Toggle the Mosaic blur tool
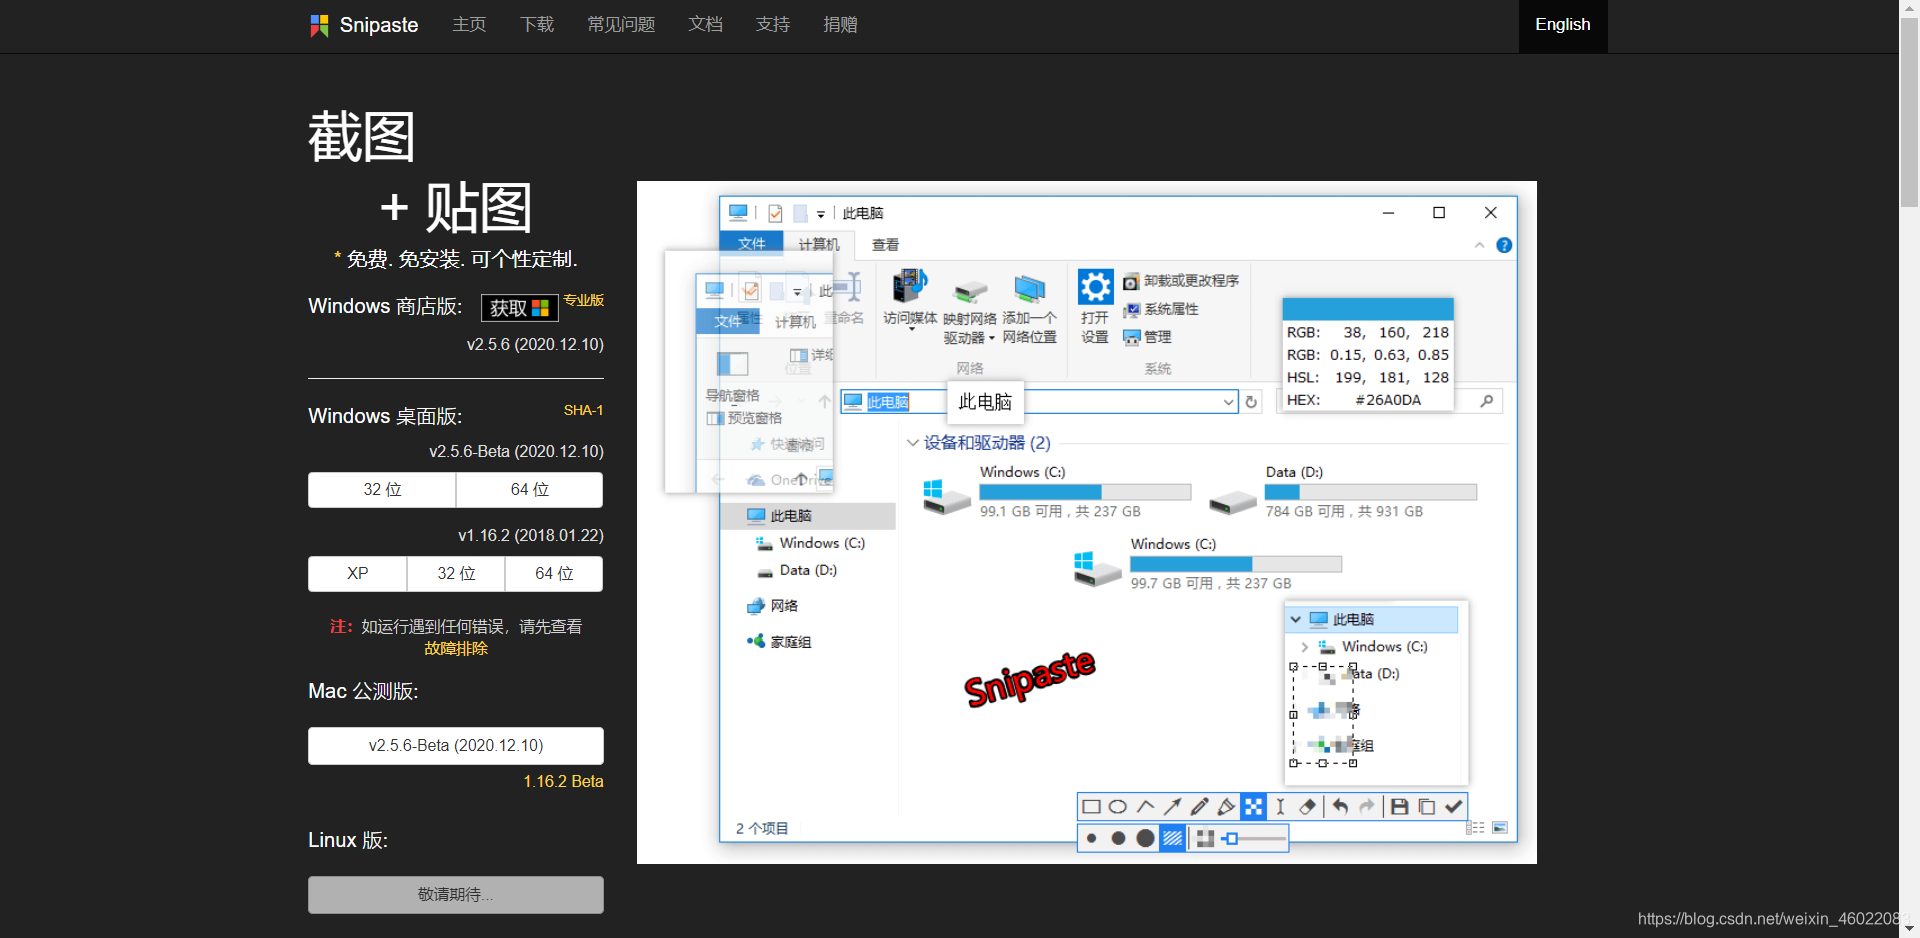Screen dimensions: 1920x938 click(x=1253, y=807)
